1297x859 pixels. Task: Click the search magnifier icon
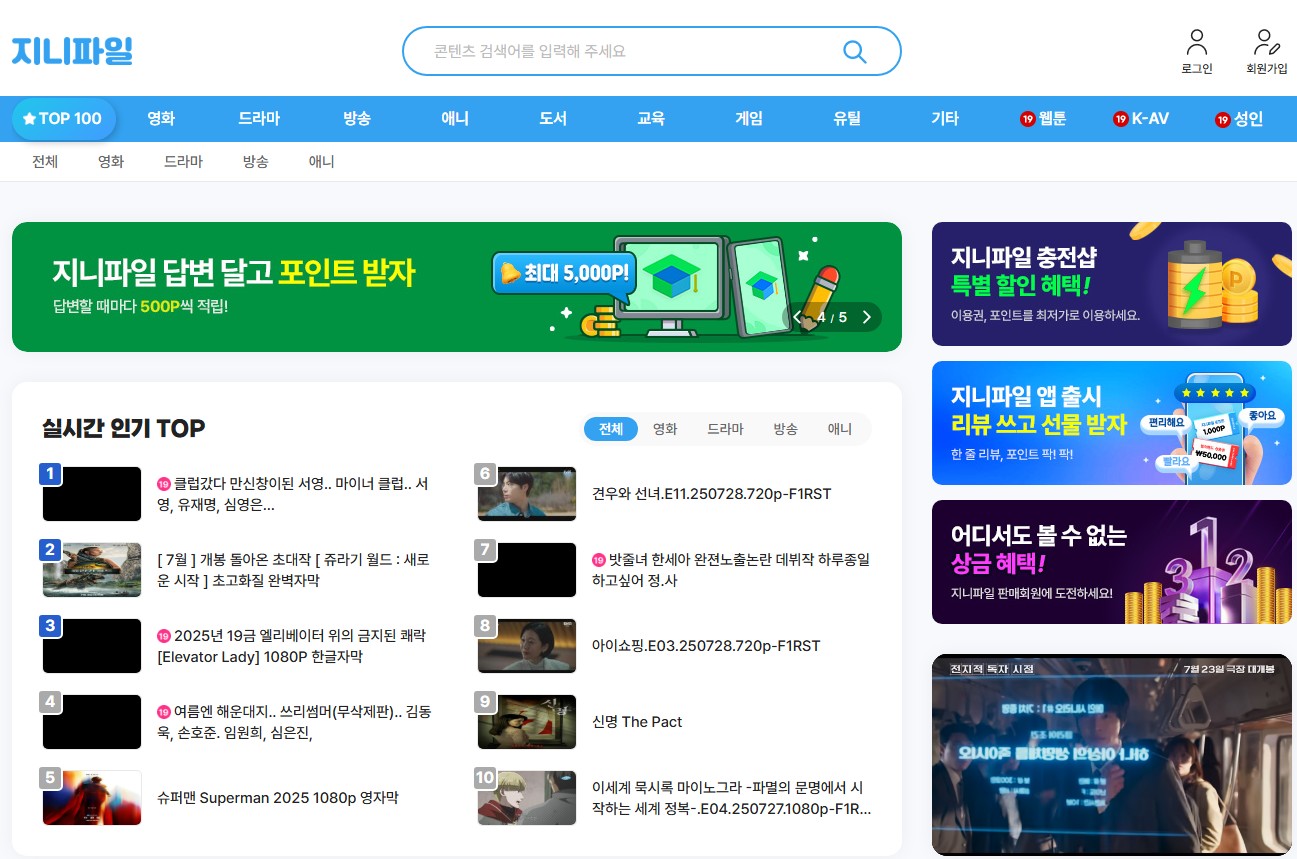tap(854, 50)
